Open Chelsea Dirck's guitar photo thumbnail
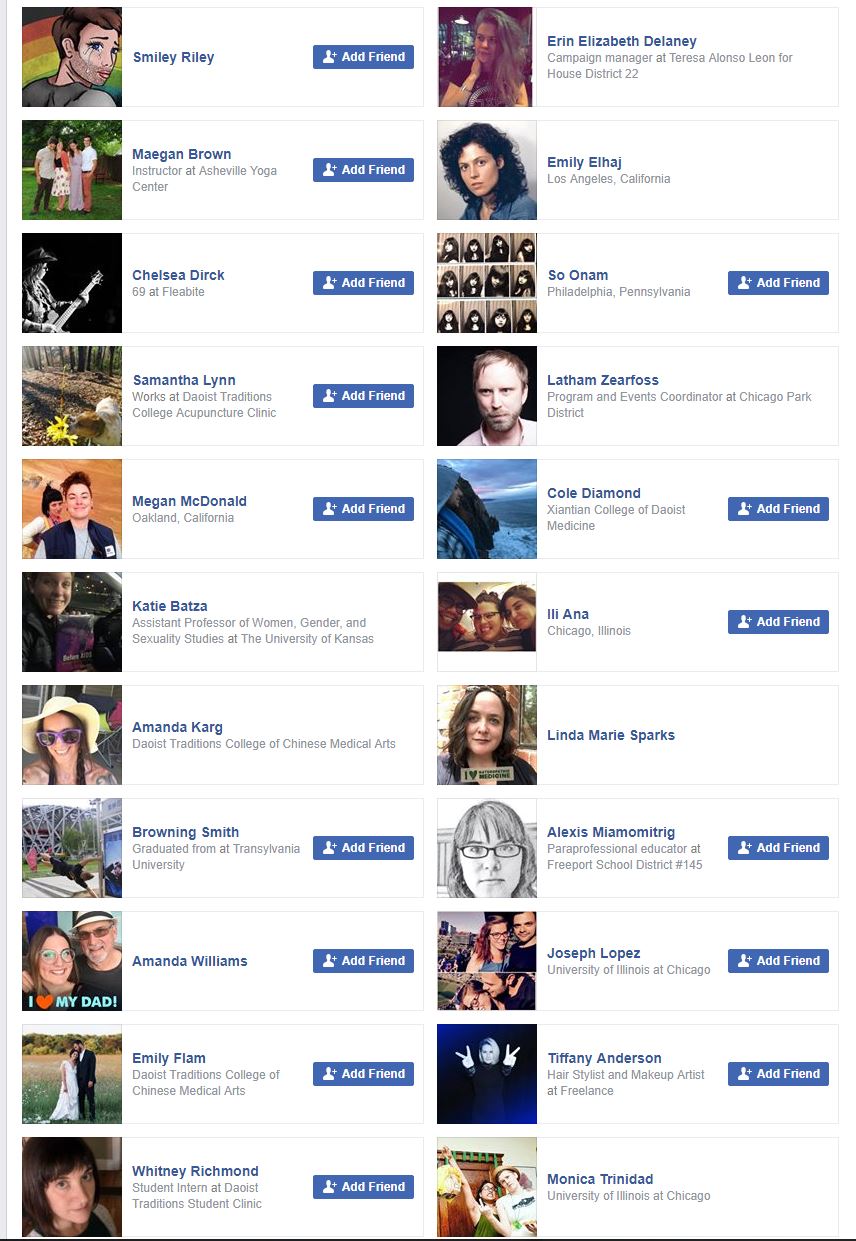Image resolution: width=856 pixels, height=1241 pixels. click(x=72, y=283)
